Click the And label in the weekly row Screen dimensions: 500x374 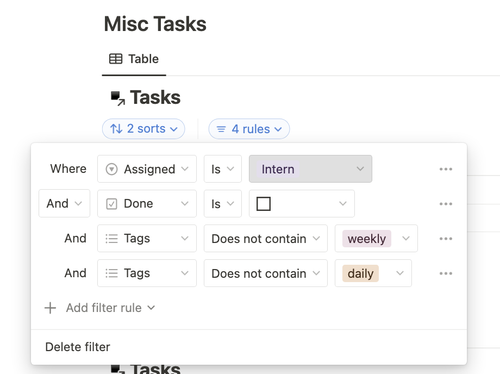[x=75, y=238]
